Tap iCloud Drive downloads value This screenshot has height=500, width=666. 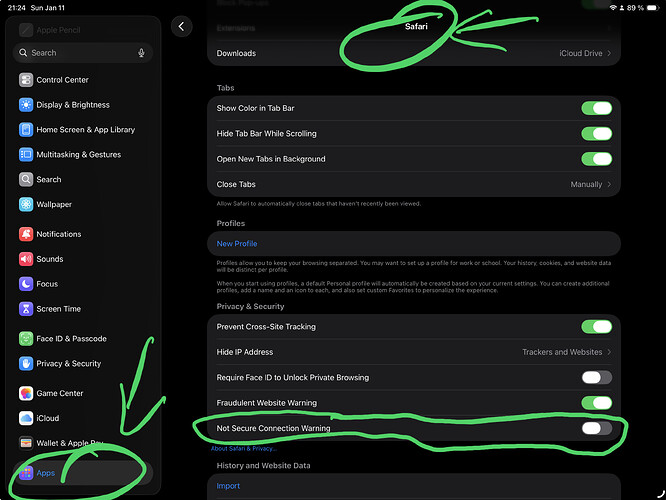581,53
